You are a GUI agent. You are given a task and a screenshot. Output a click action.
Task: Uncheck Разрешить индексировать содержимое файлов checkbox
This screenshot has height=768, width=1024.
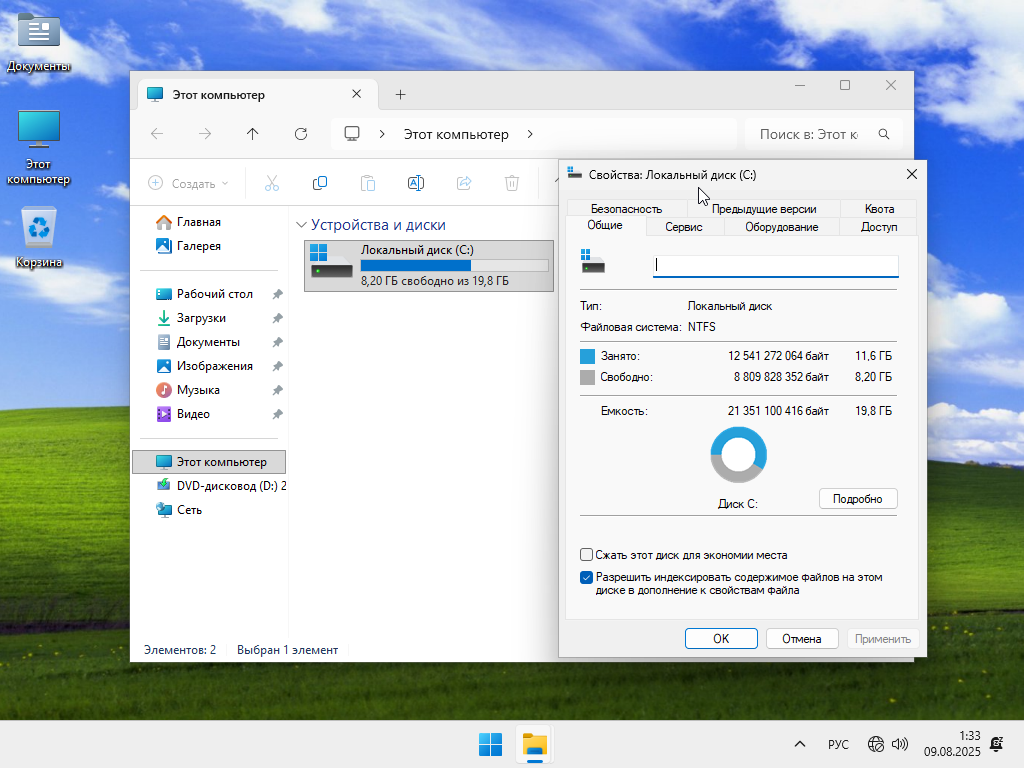pos(586,577)
